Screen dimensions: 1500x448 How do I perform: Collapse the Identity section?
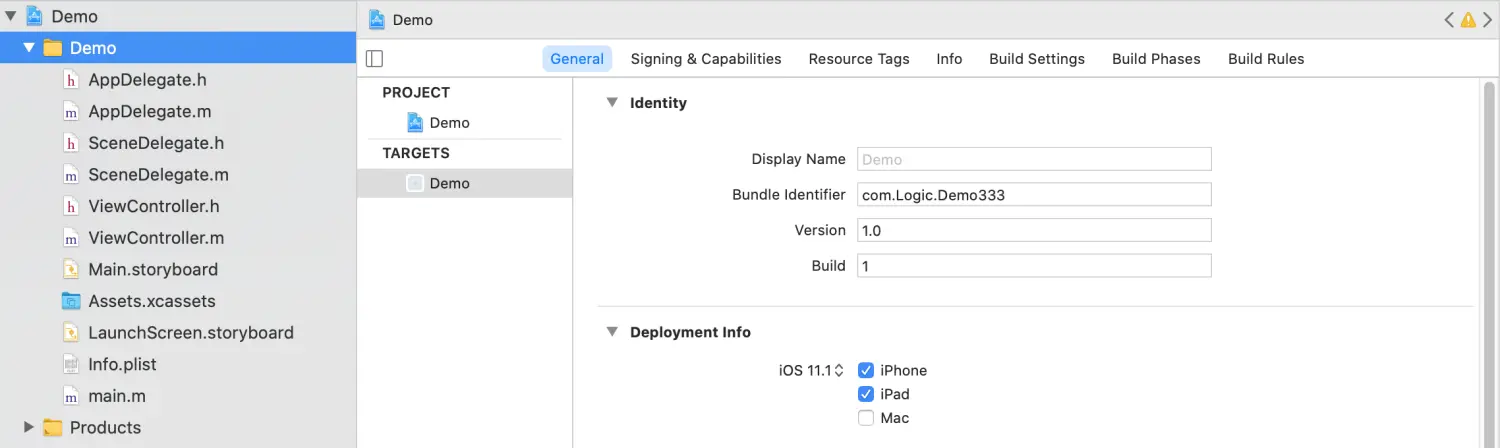tap(612, 103)
